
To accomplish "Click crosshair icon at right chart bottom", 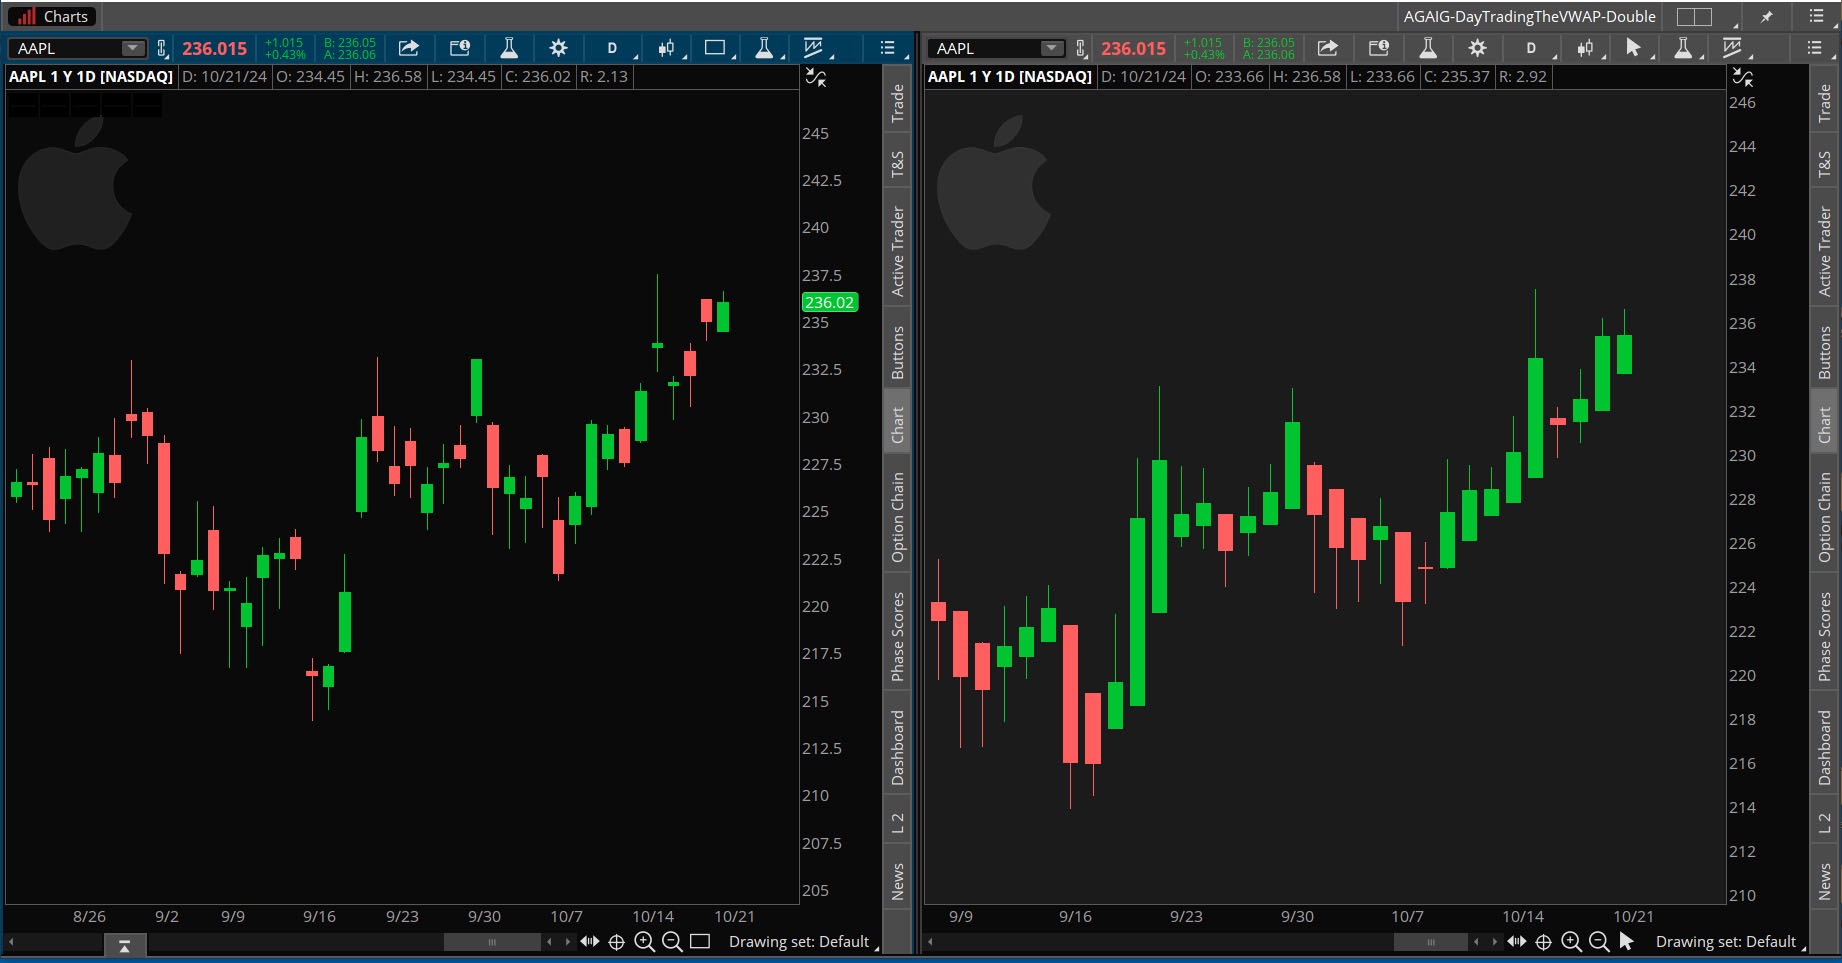I will (x=1544, y=942).
